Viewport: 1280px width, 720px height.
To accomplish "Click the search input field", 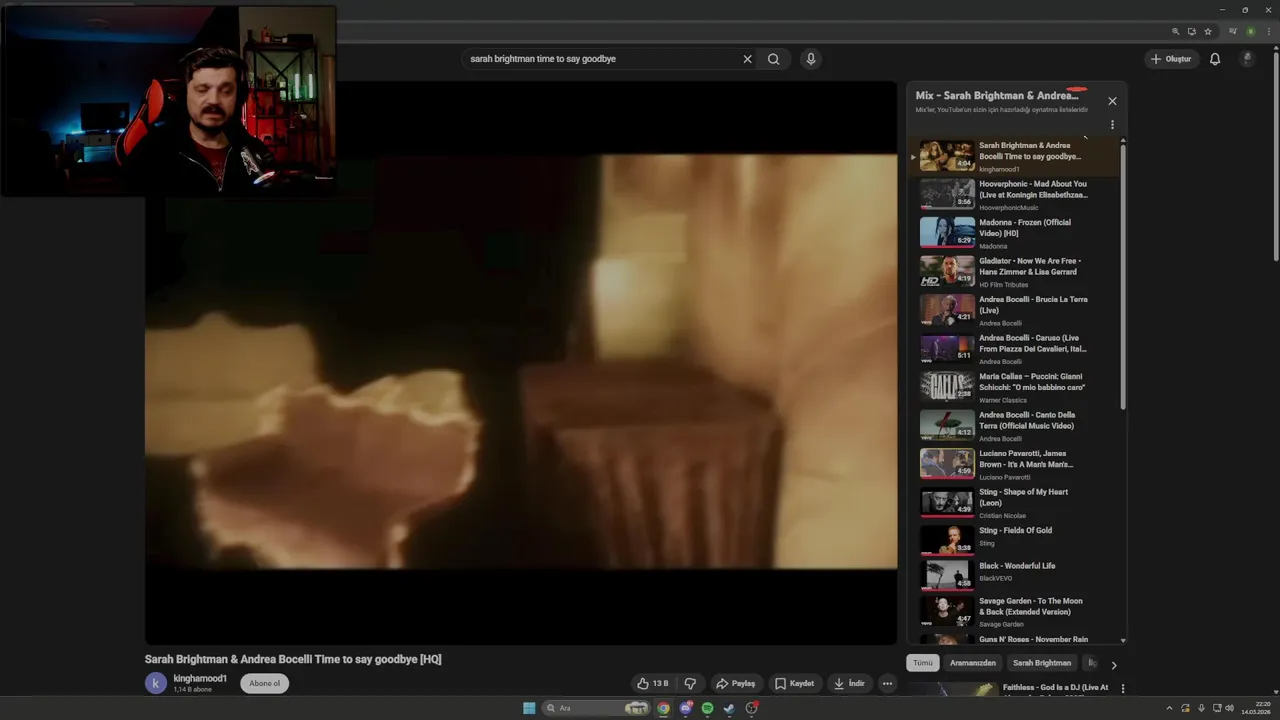I will click(600, 59).
